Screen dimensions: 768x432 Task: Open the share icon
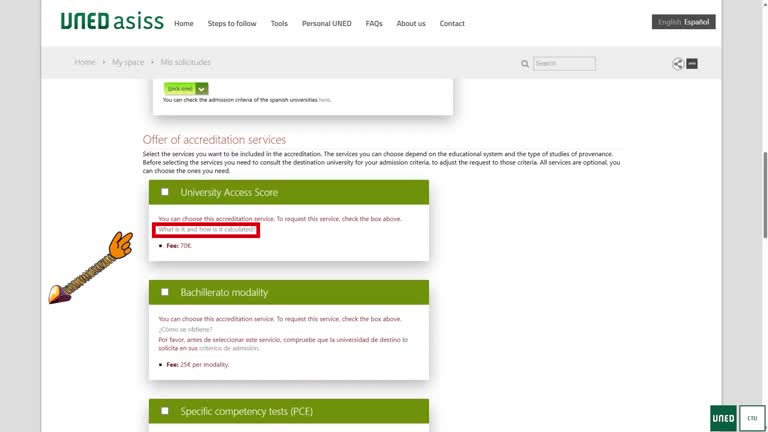coord(678,64)
